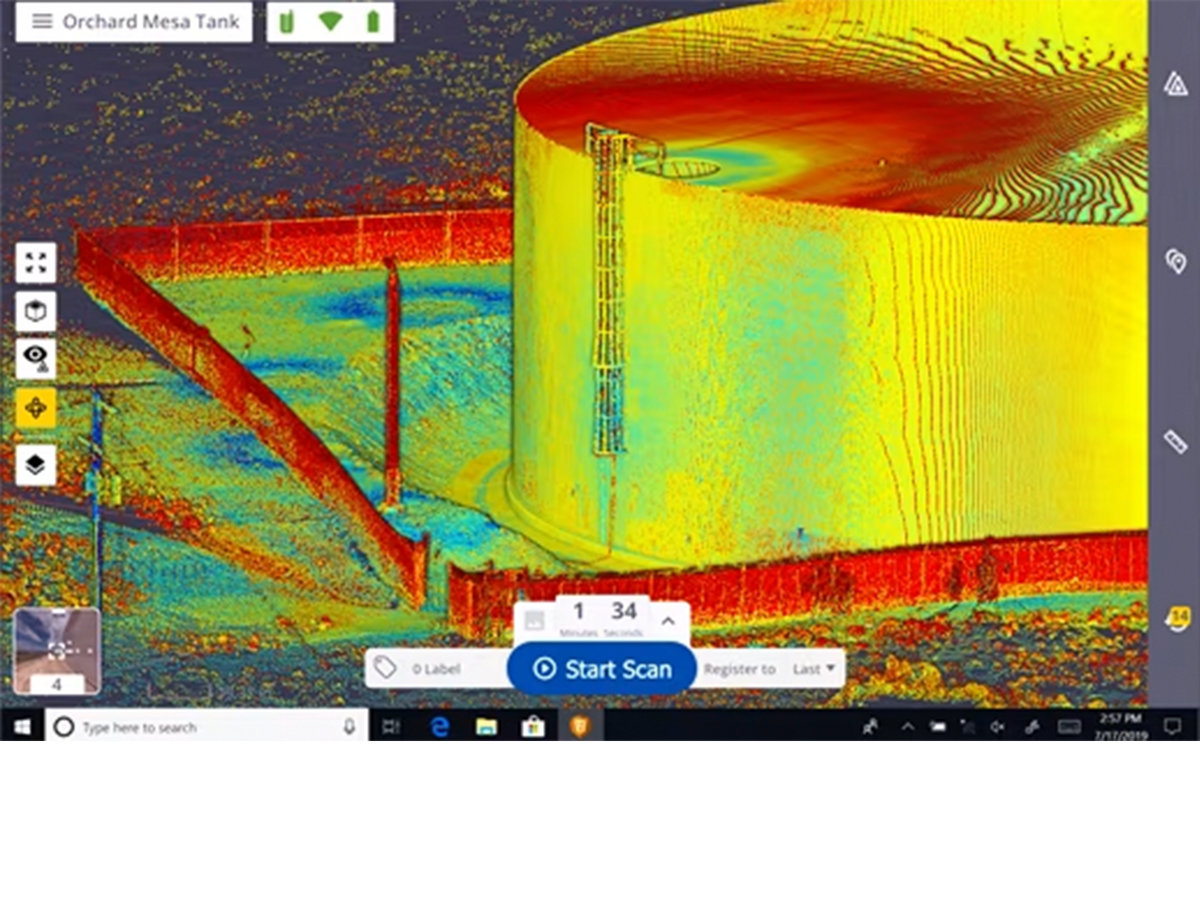Click the battery icon in system tray

tap(938, 727)
